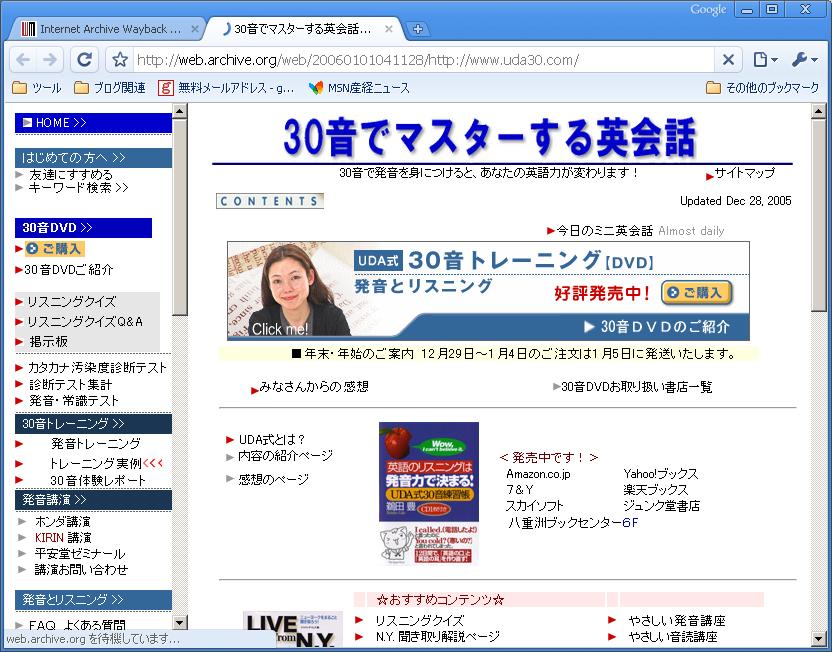
Task: Open 診断テスト集計 link
Action: (x=71, y=384)
